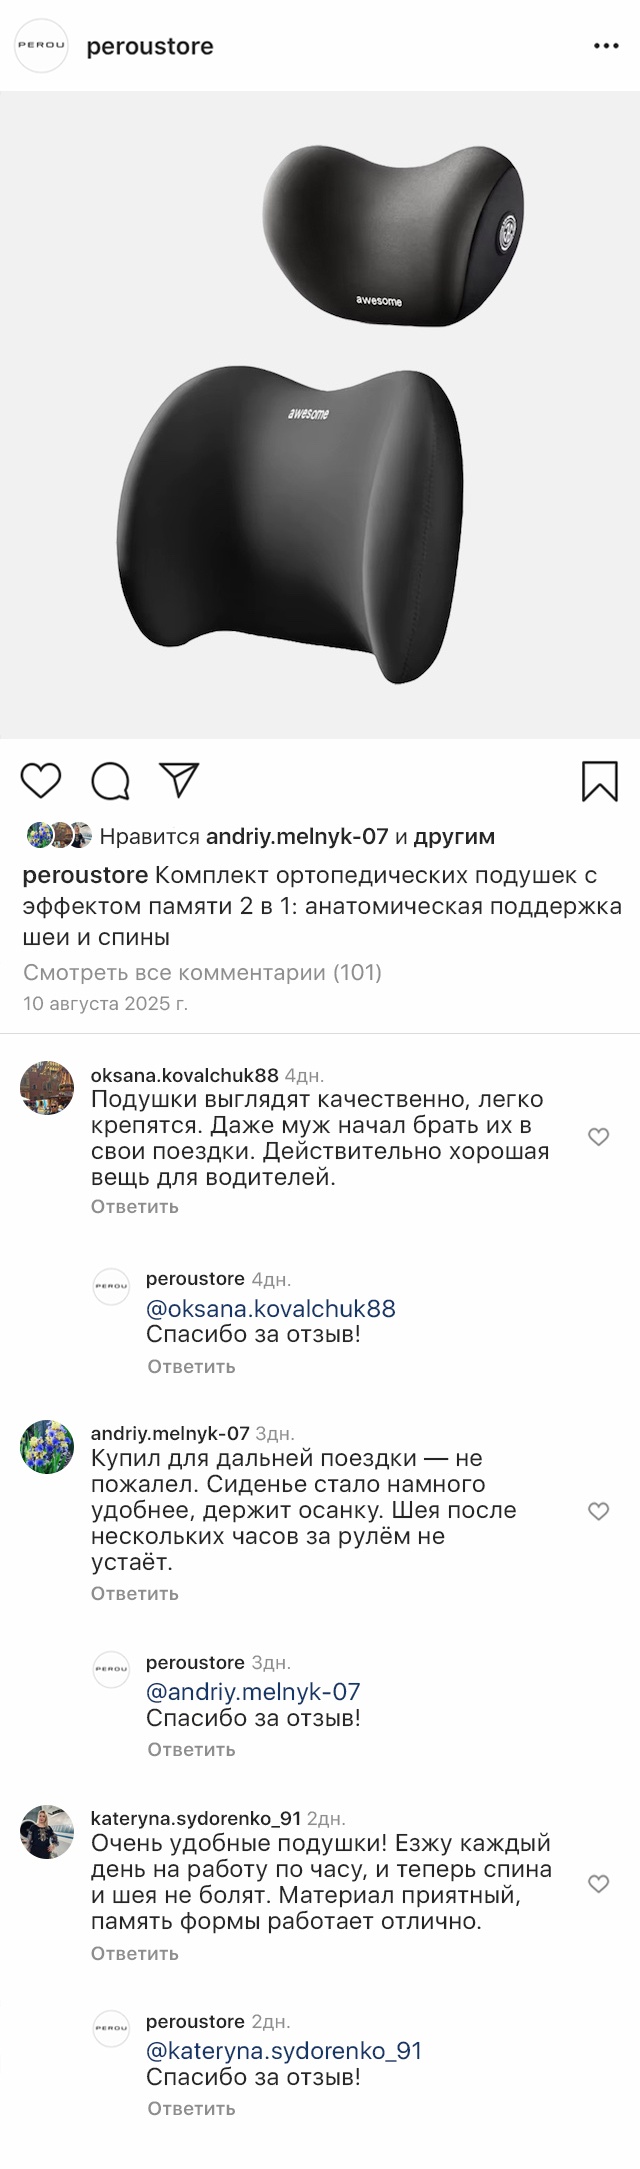Open andriy.melnyk-07's avatar beside his comment

47,1446
